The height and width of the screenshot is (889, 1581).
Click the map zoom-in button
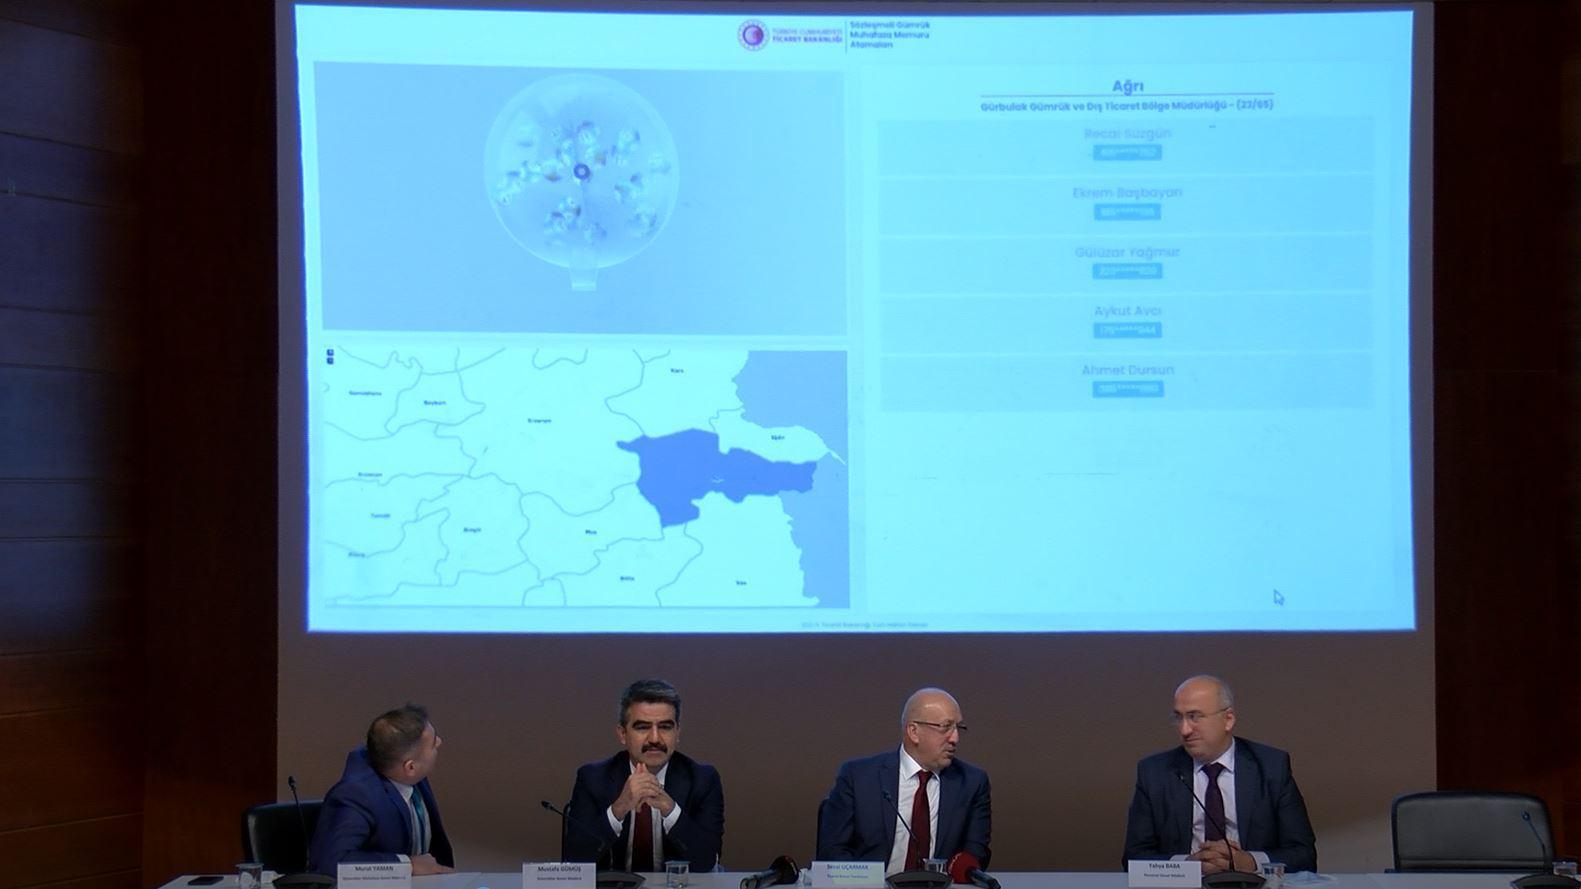(330, 353)
